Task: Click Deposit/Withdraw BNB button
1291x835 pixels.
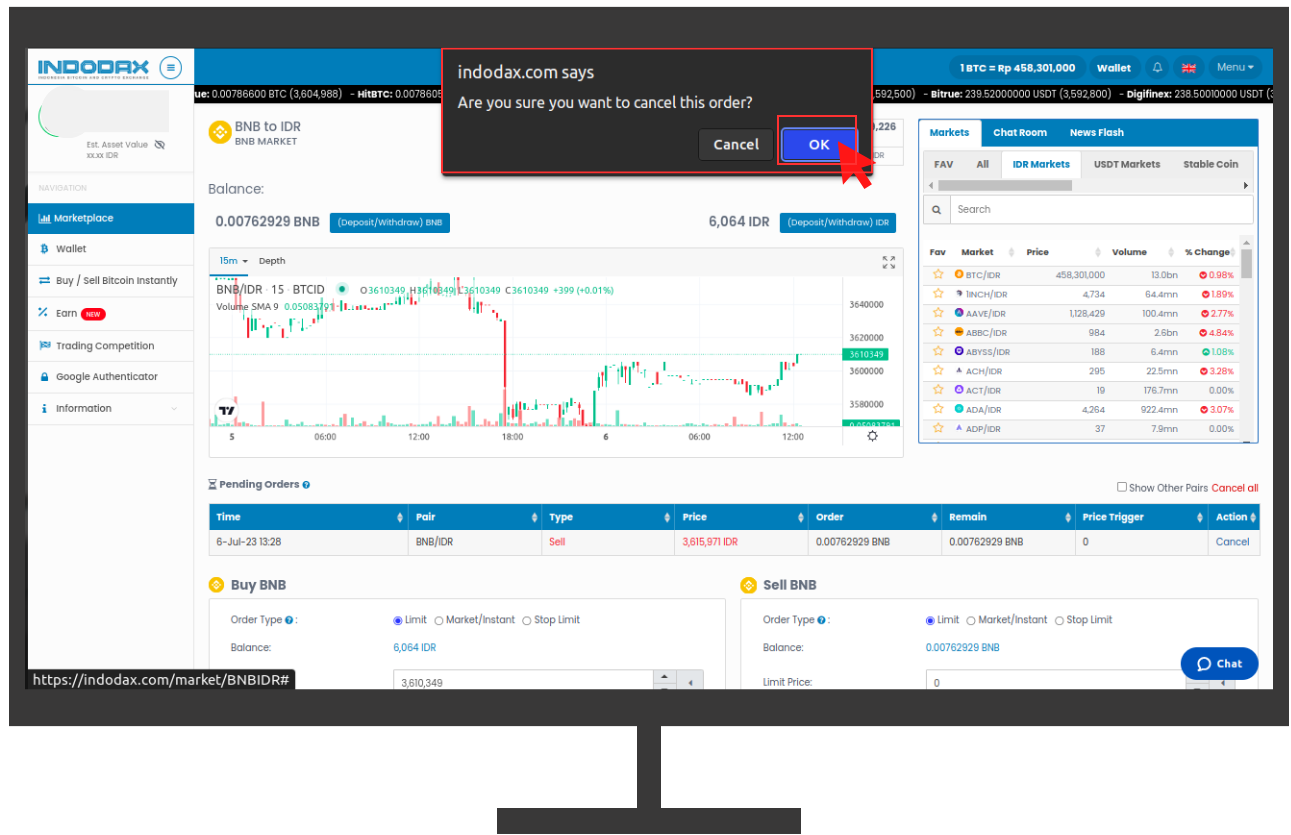Action: coord(389,223)
